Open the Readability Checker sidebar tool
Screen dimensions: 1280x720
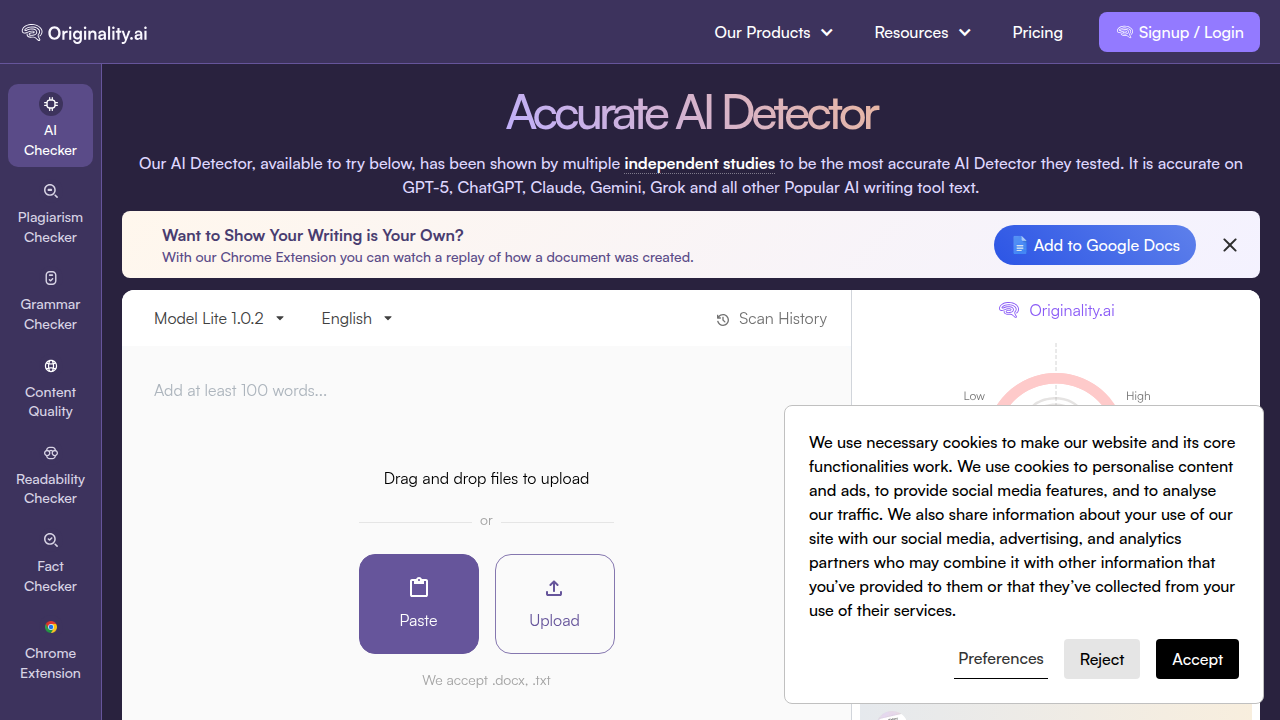point(50,475)
